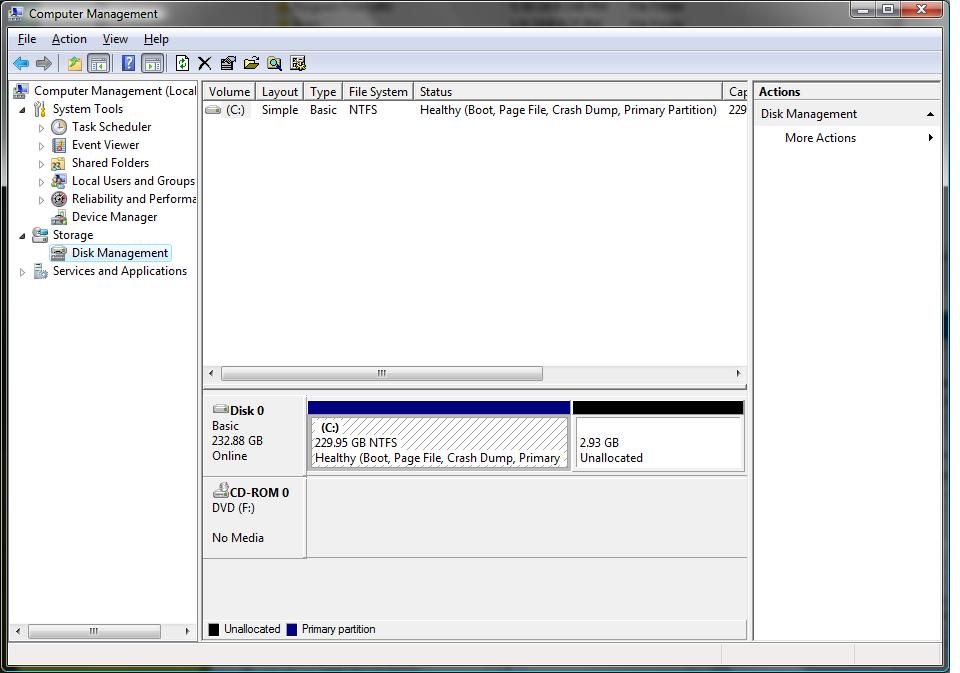Open the File menu
The height and width of the screenshot is (673, 960).
pos(27,39)
